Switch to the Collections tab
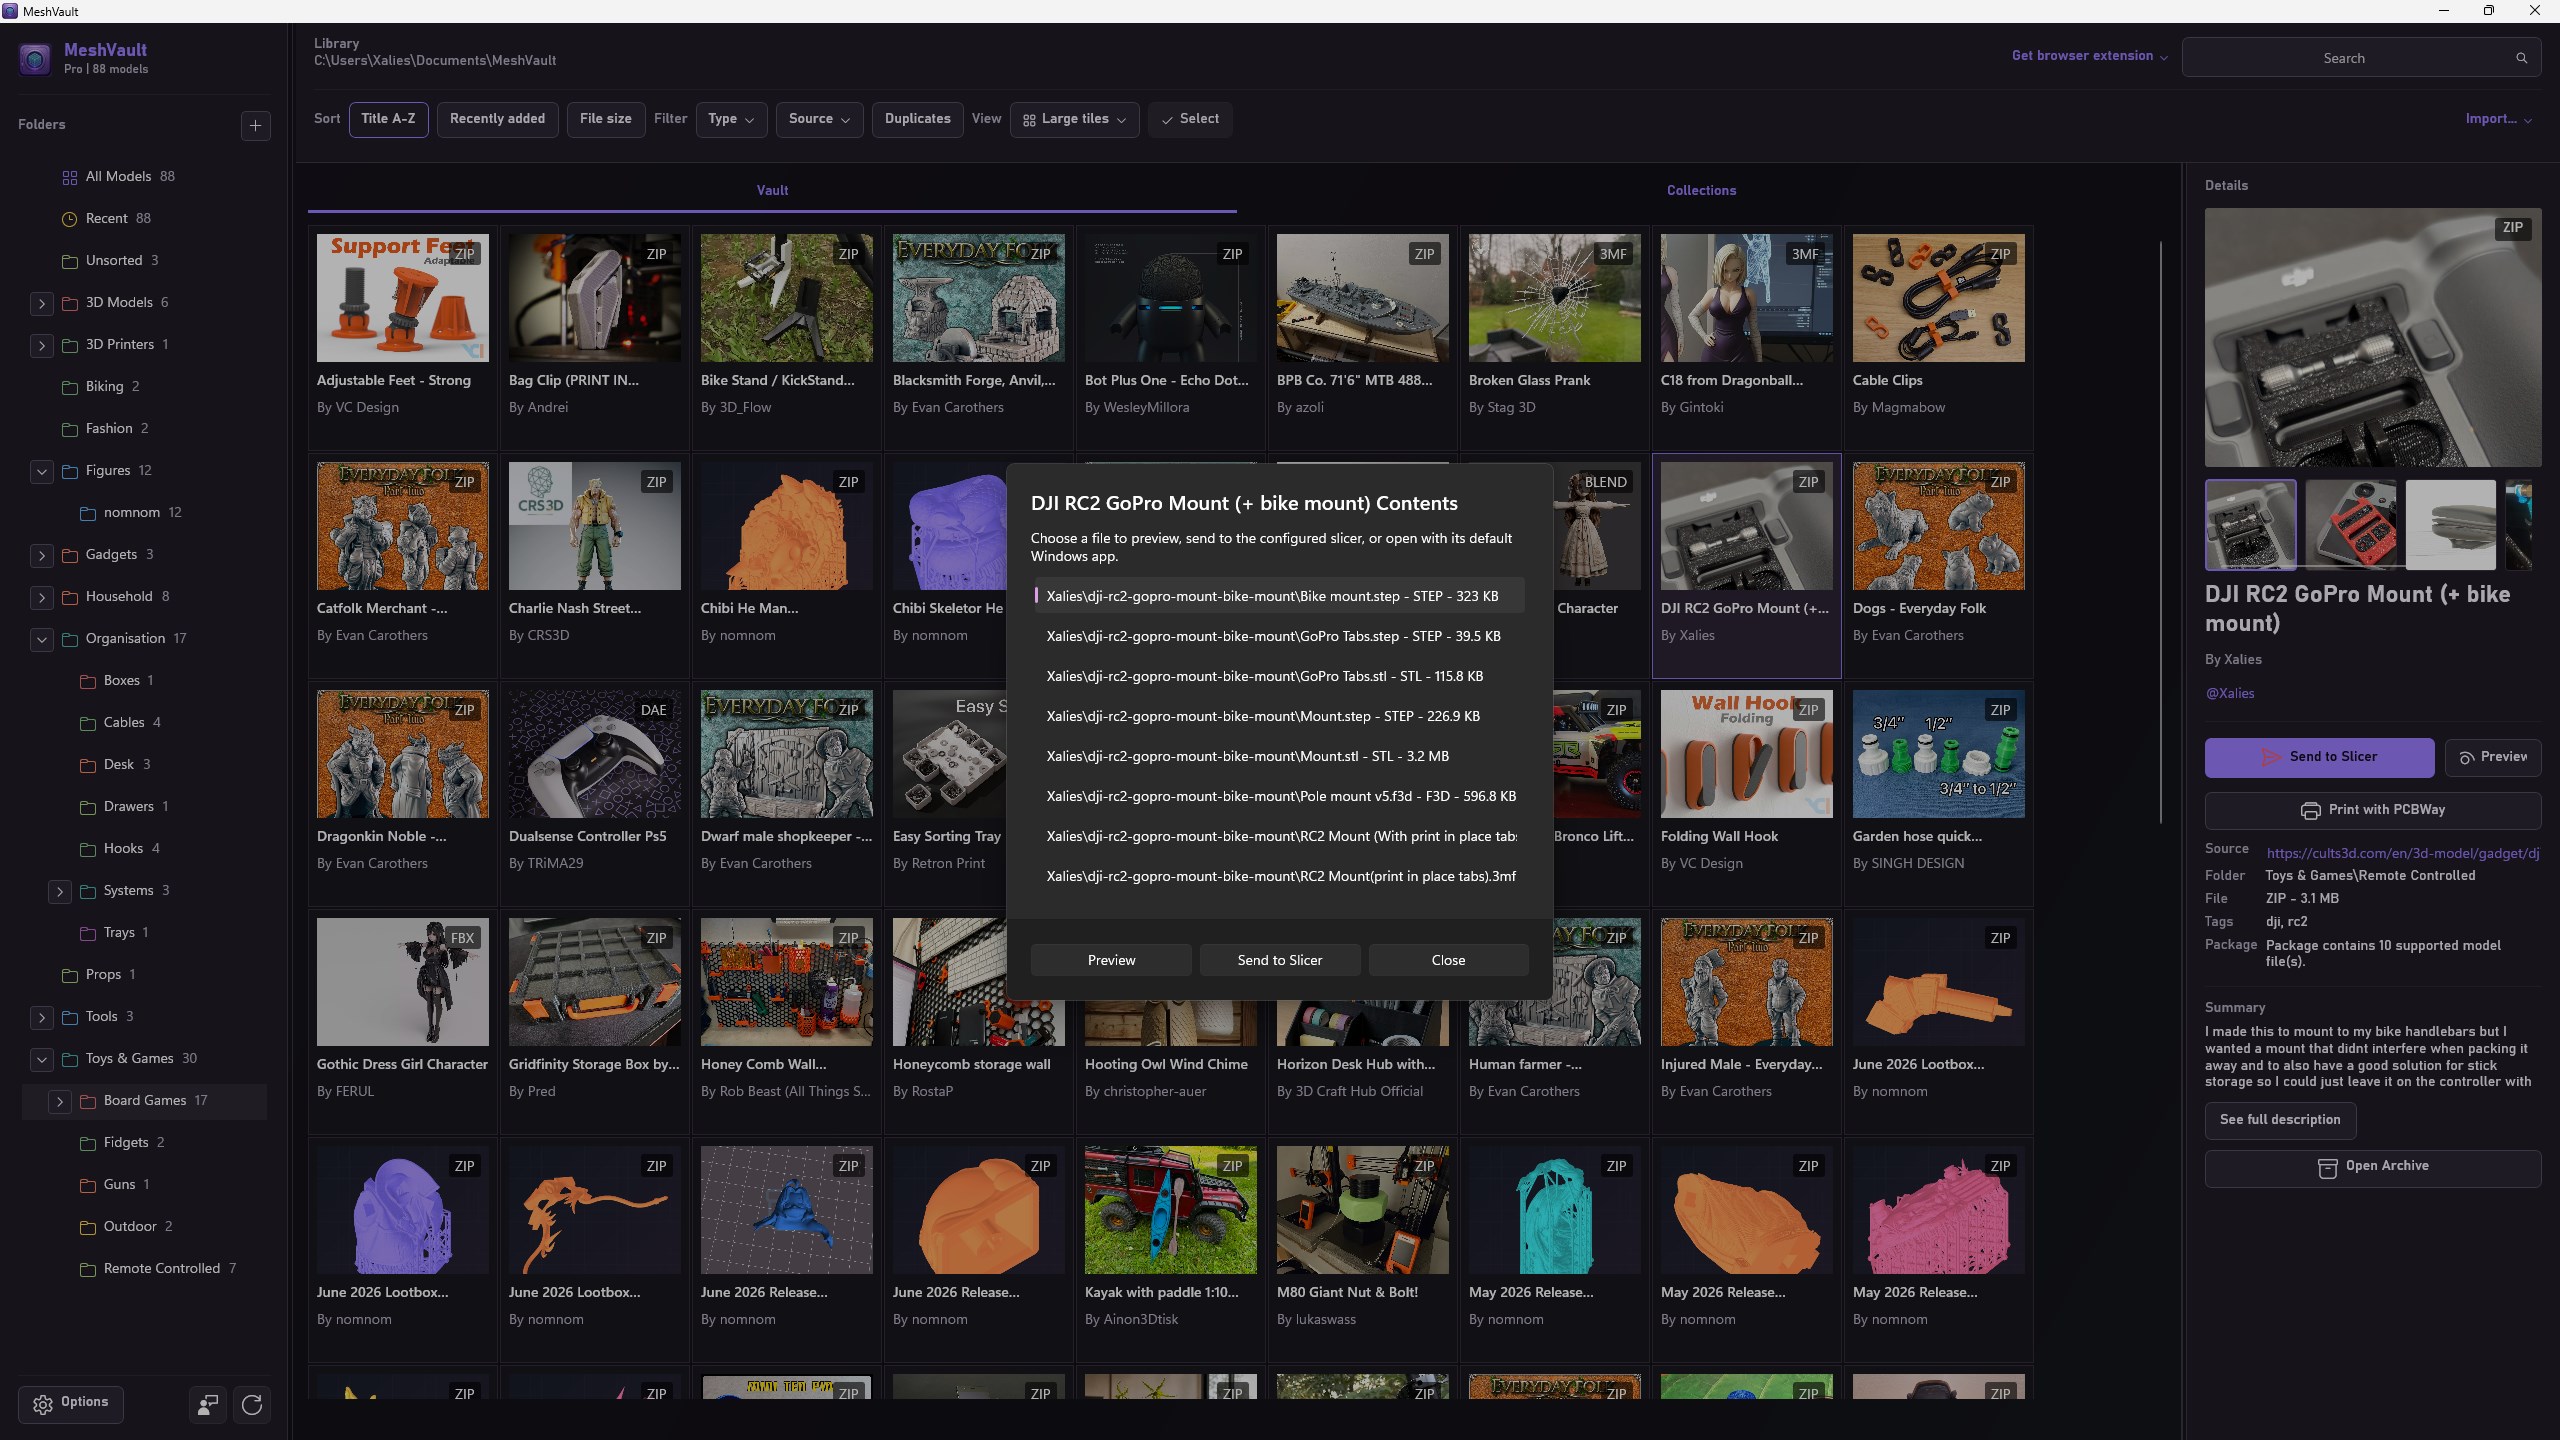The width and height of the screenshot is (2560, 1440). click(x=1701, y=190)
